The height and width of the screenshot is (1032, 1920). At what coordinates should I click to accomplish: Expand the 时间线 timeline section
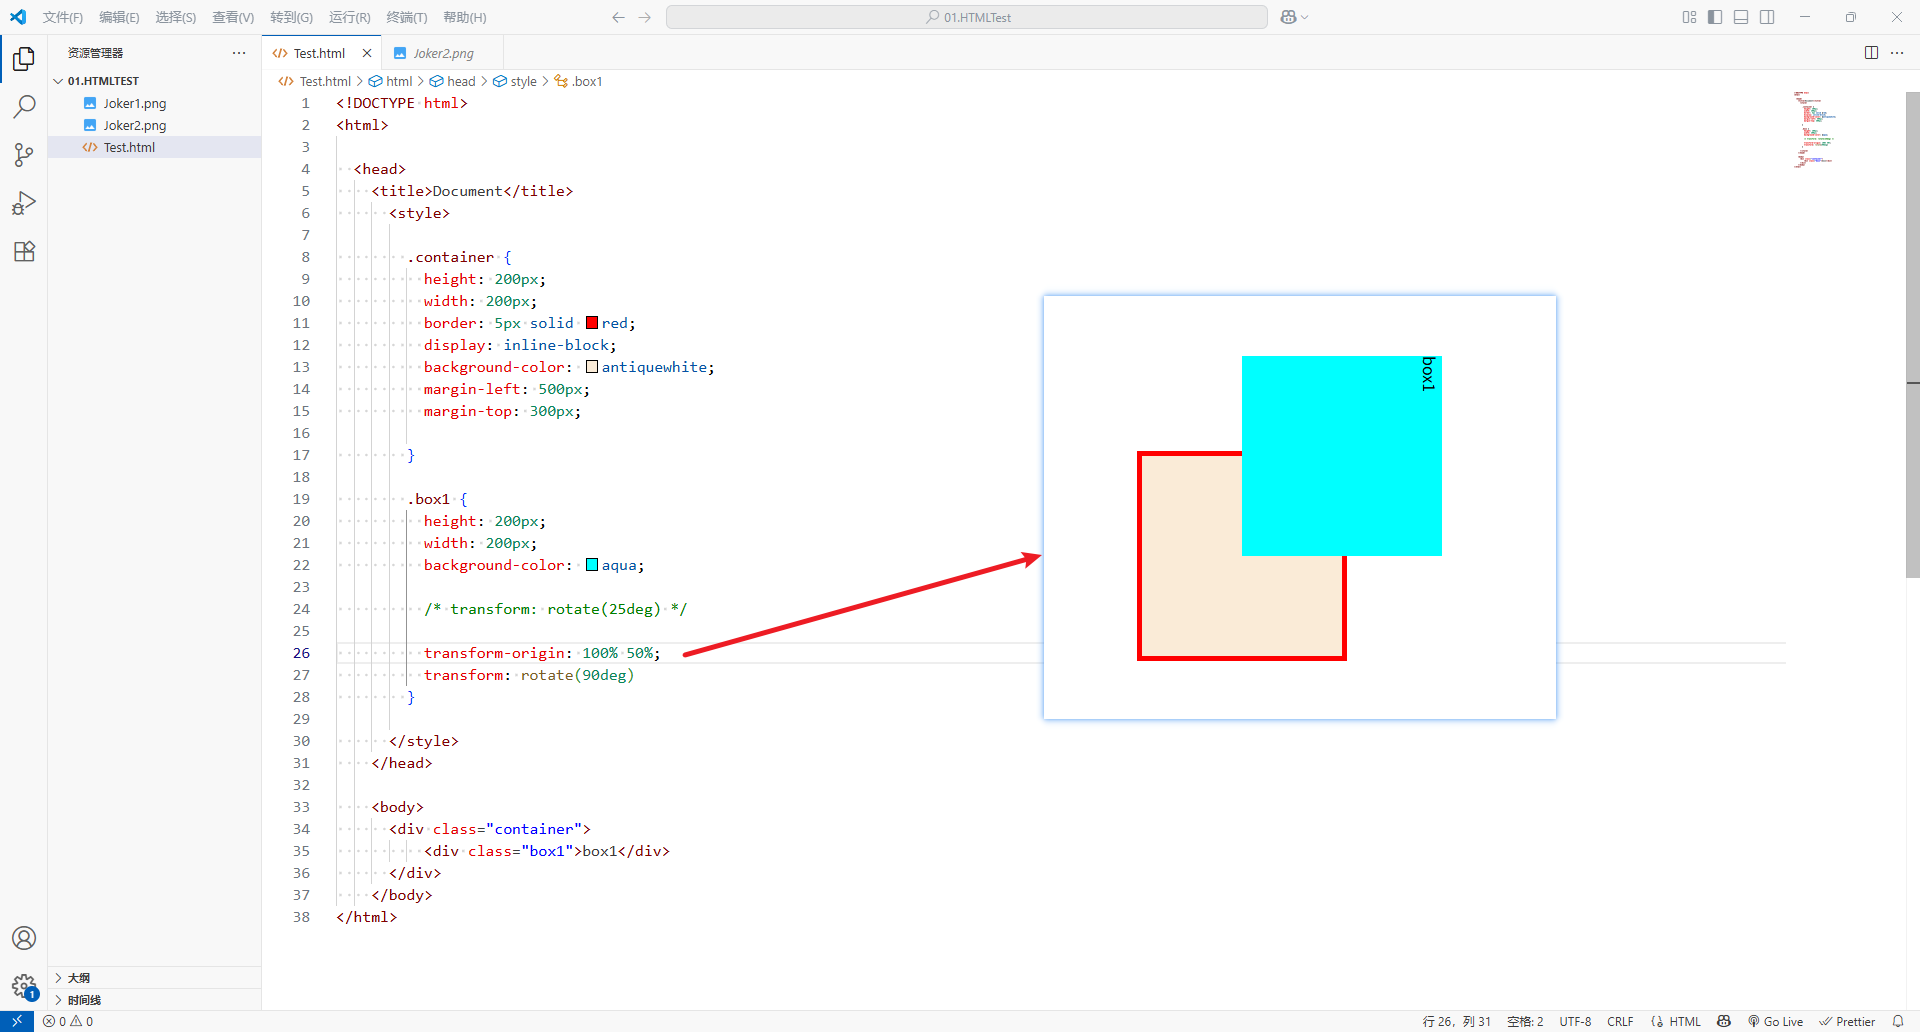tap(154, 1000)
